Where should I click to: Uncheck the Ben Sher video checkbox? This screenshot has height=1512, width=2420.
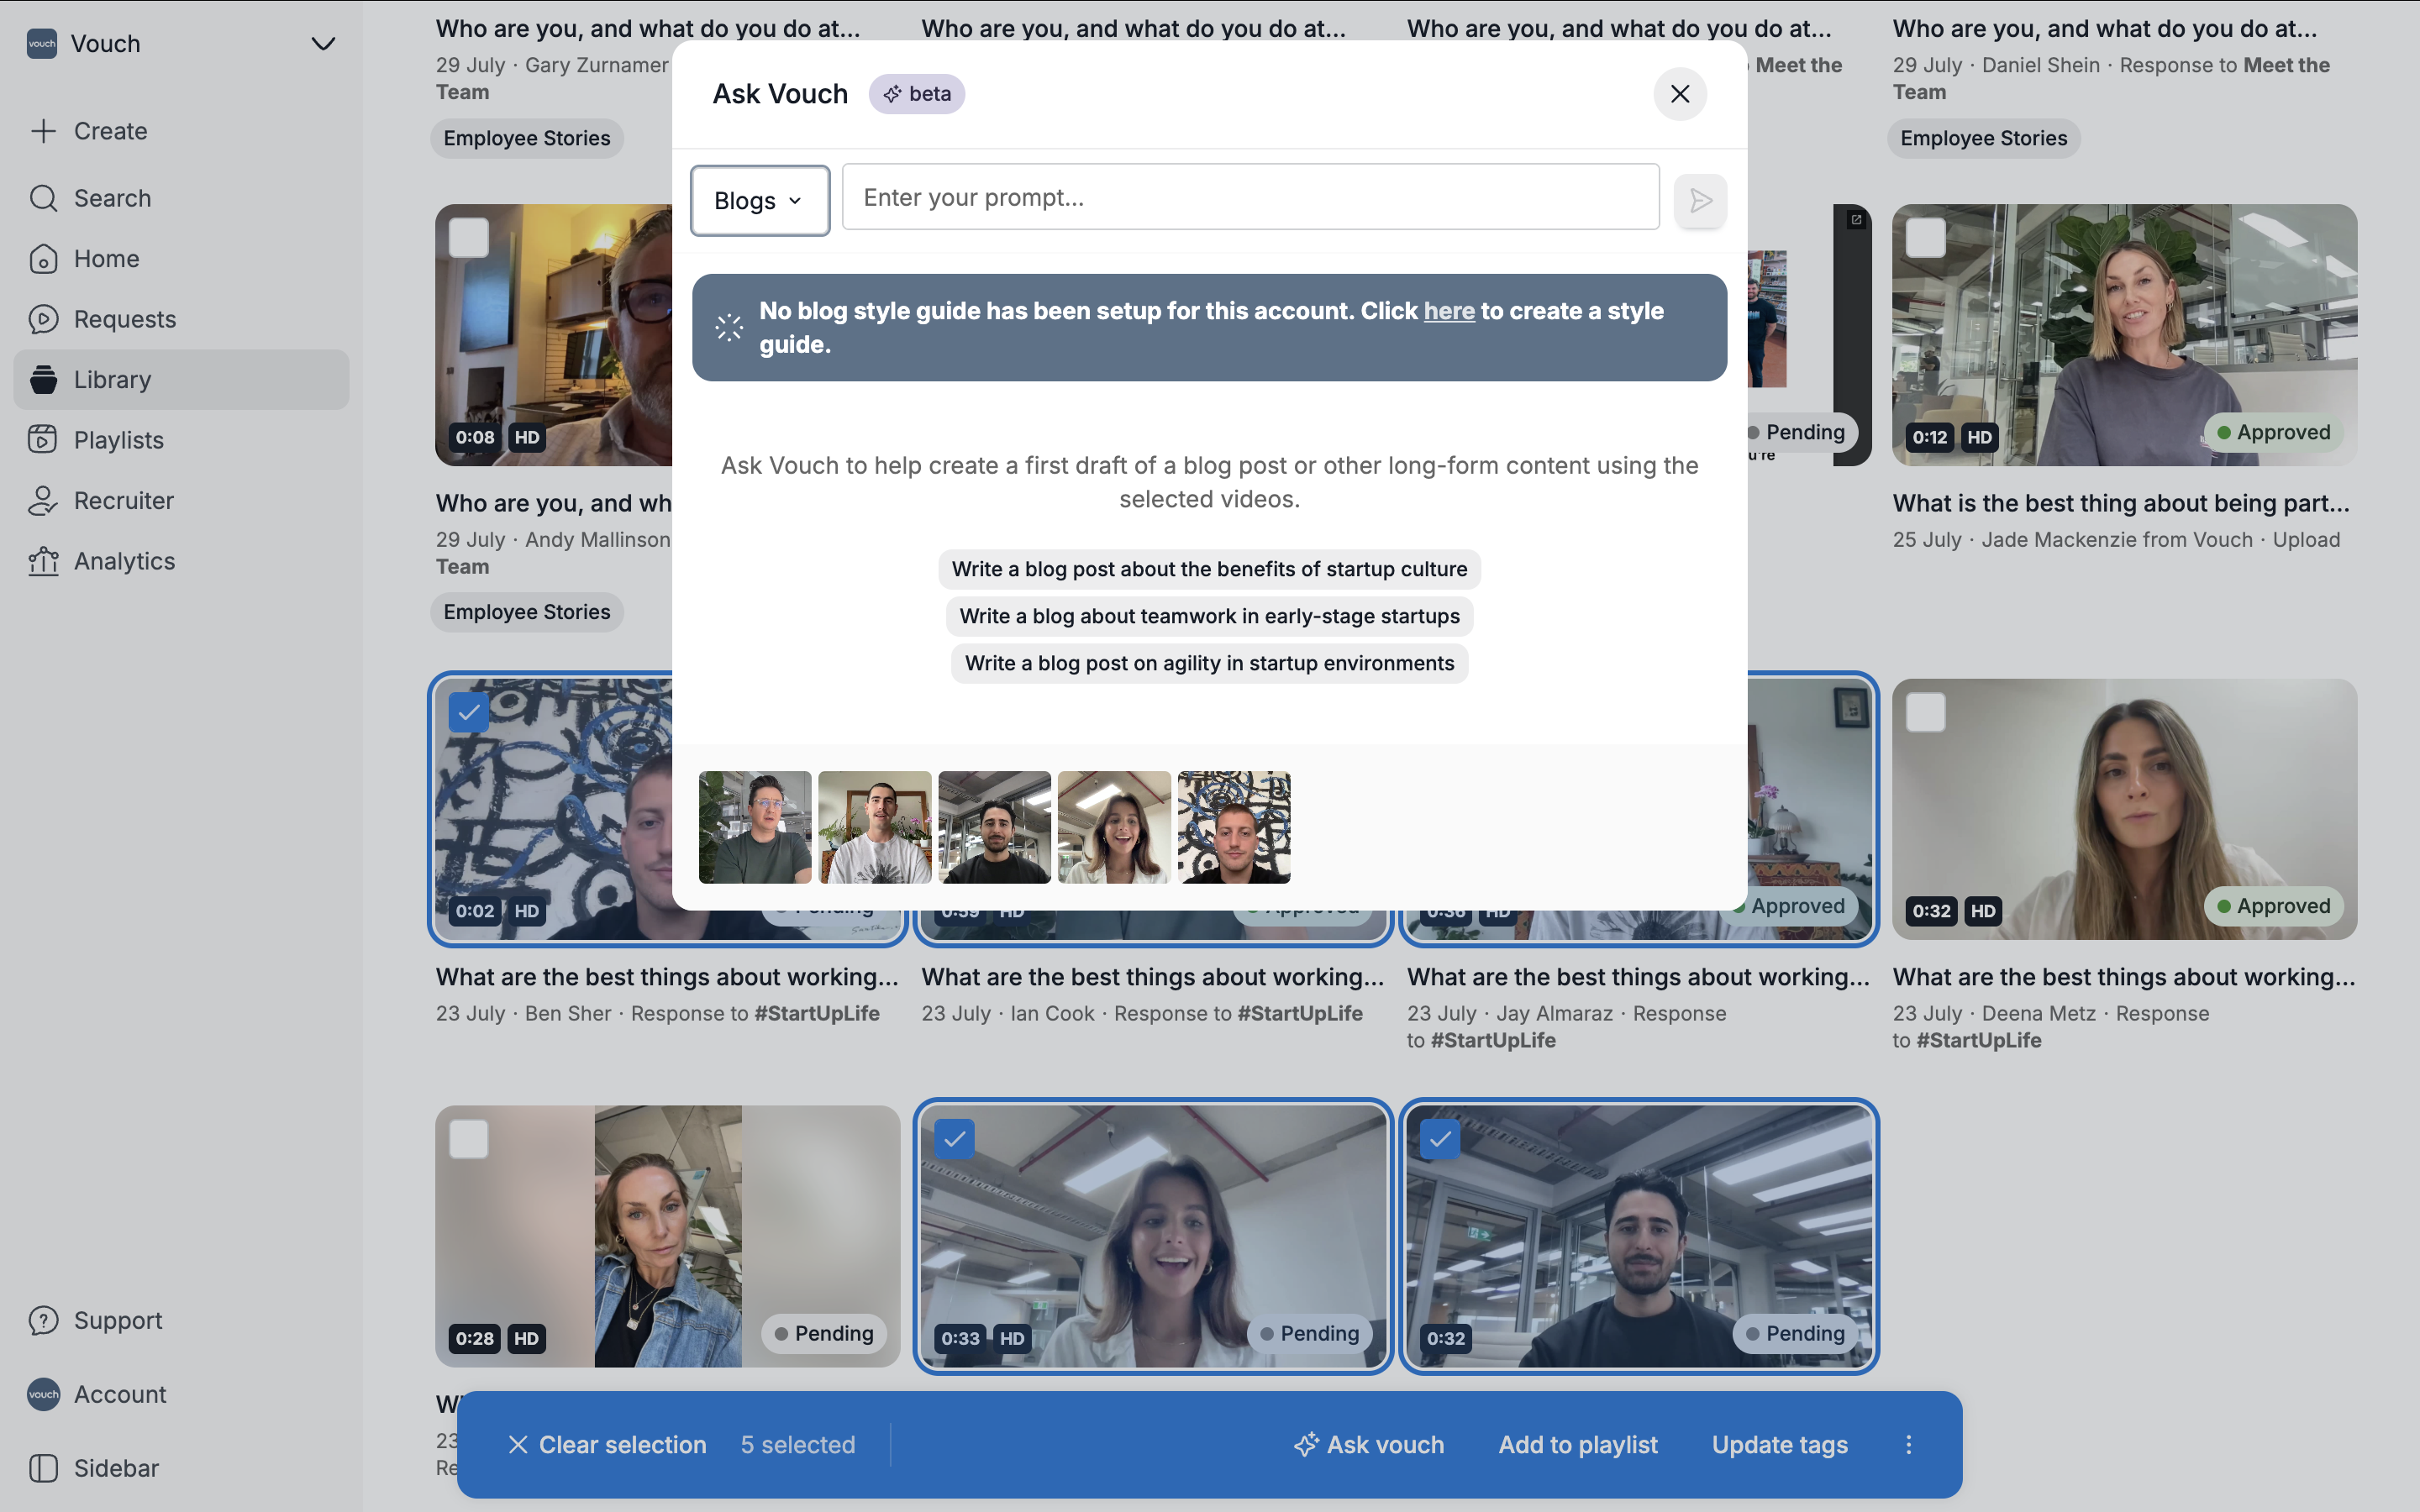[x=469, y=712]
